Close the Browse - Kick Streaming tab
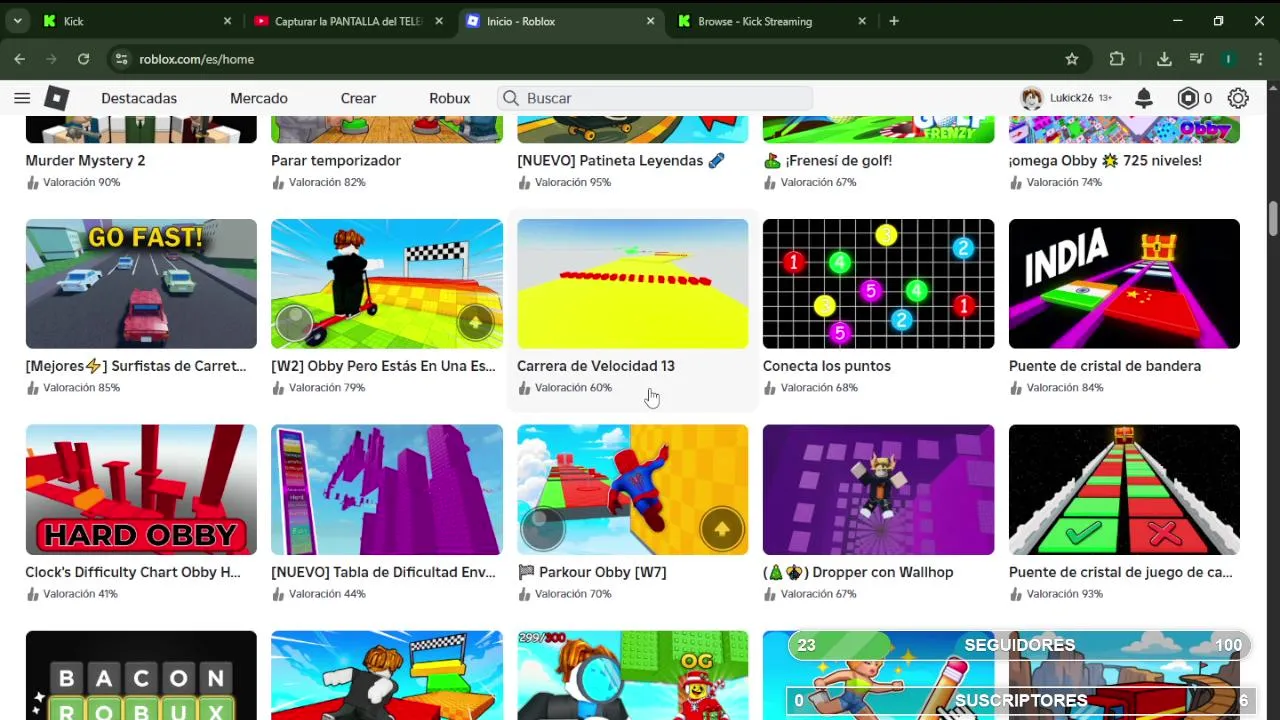Viewport: 1280px width, 720px height. [x=863, y=21]
